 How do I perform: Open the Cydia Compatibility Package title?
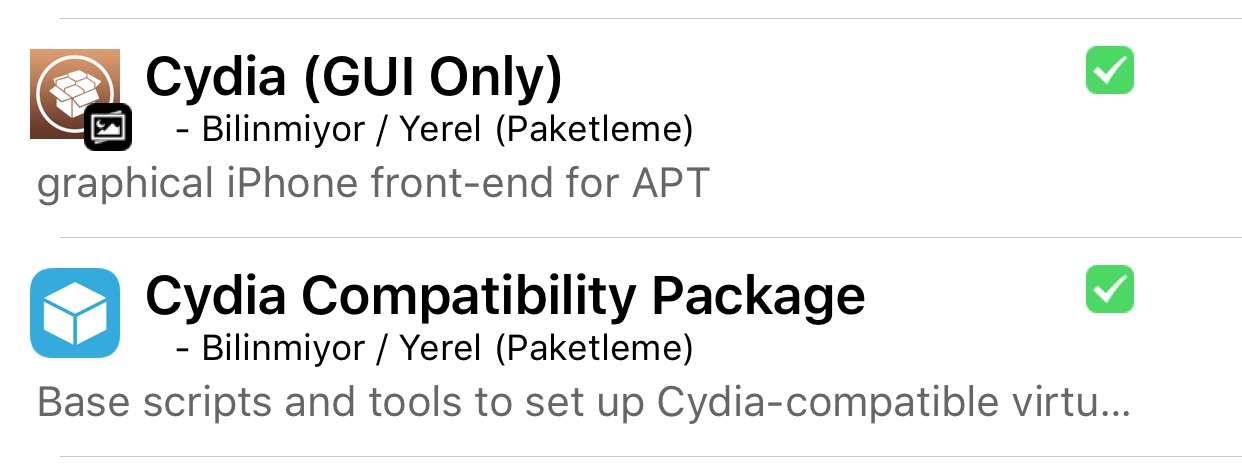tap(505, 296)
